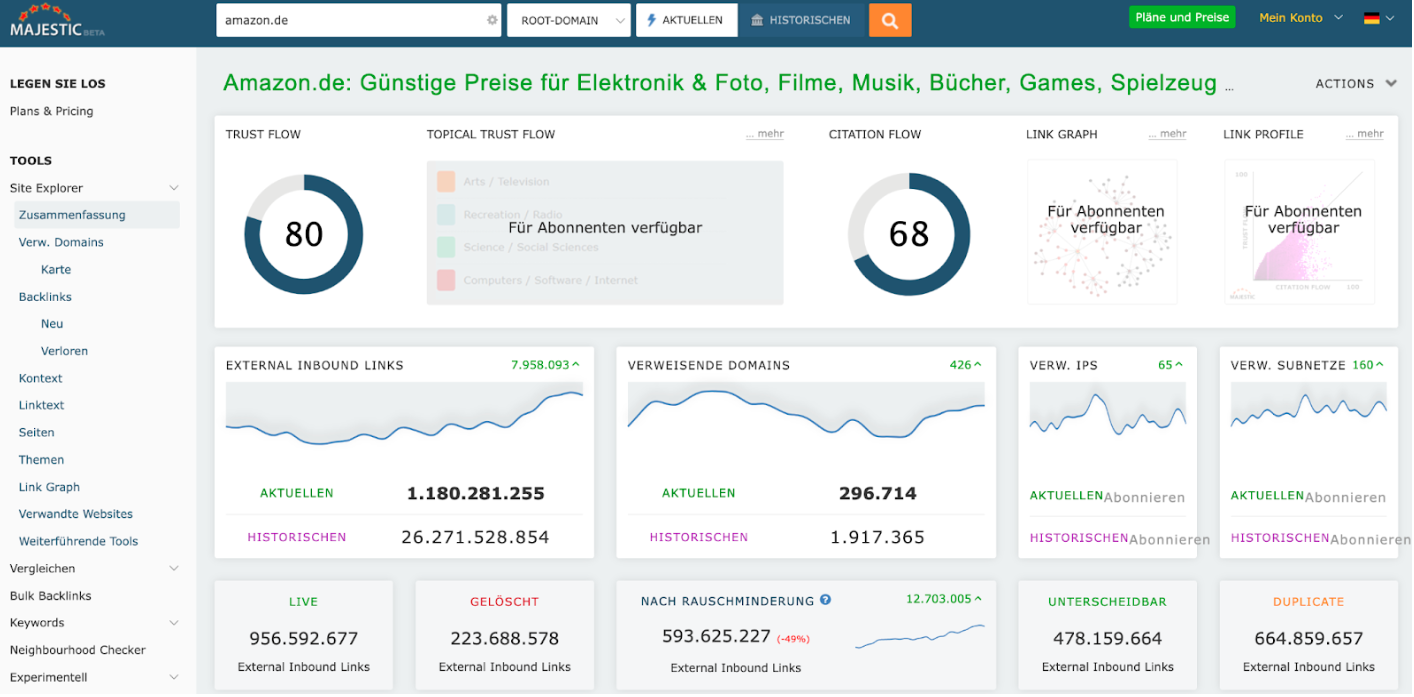Click the Citation Flow 68 donut chart
The width and height of the screenshot is (1414, 697).
[x=909, y=234]
